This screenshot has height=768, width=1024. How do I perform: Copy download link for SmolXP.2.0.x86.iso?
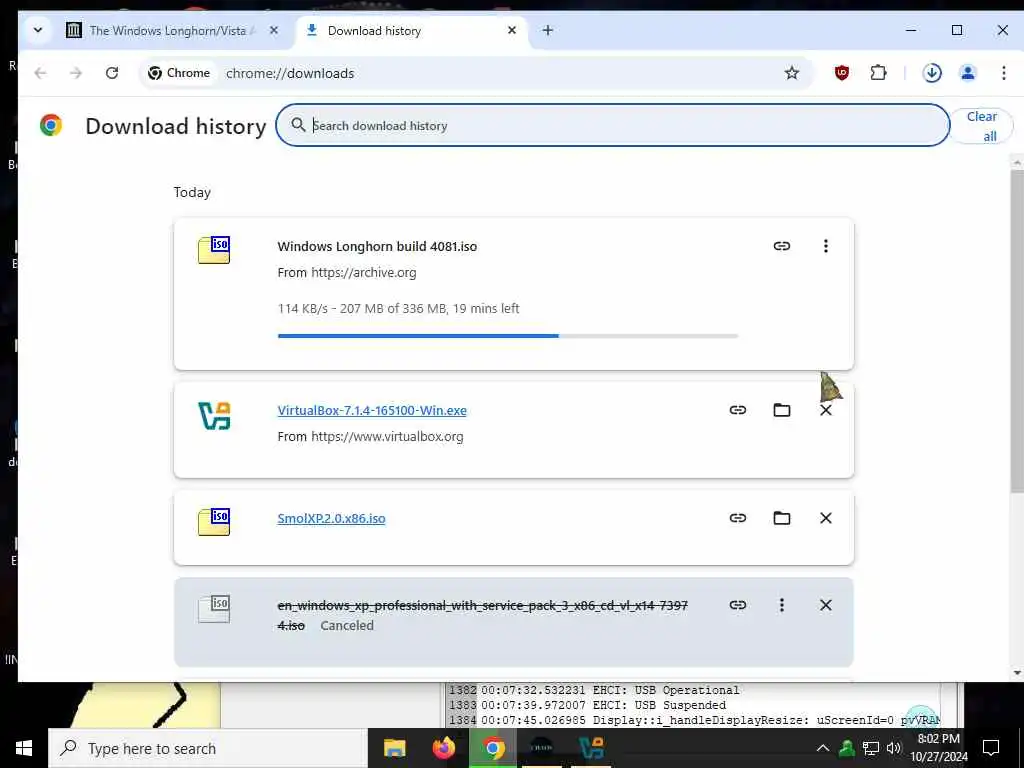coord(738,518)
